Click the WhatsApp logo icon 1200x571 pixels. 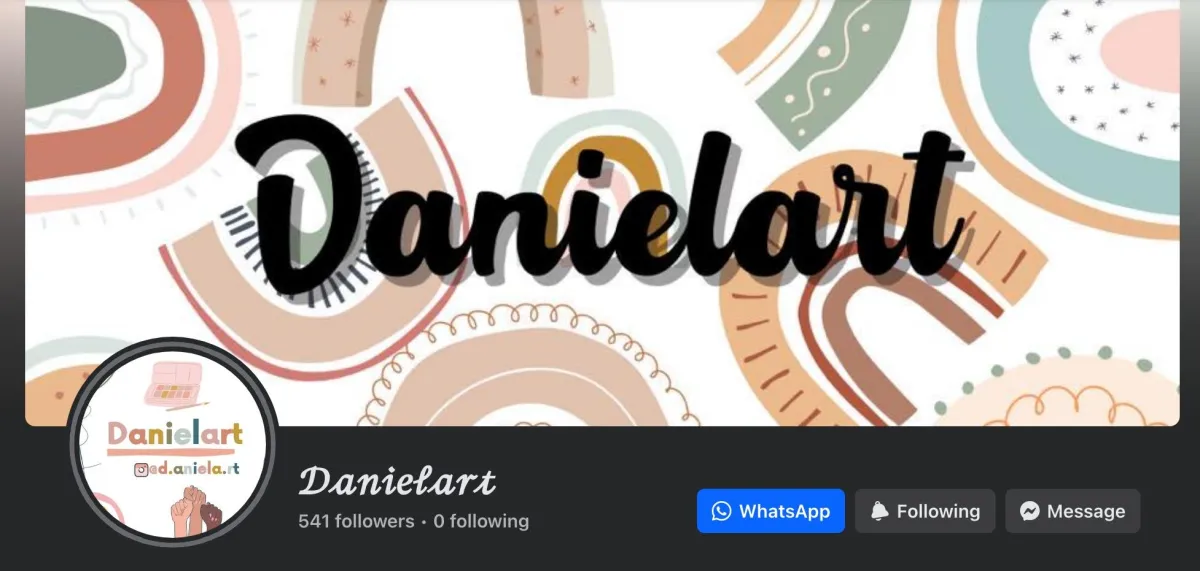[x=721, y=511]
